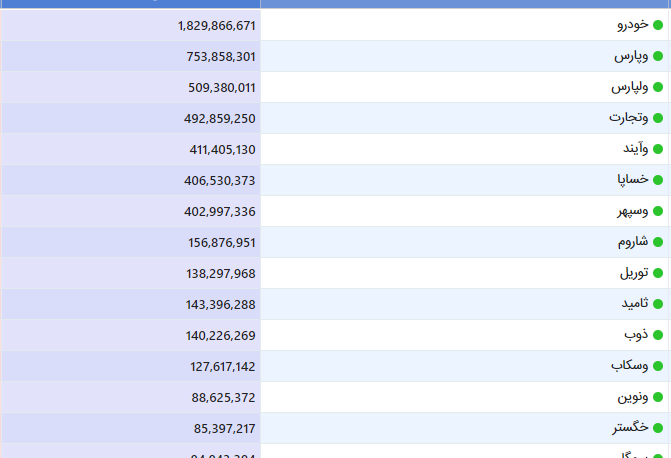The image size is (671, 458).
Task: Select the green indicator for وتجارت
Action: pos(658,118)
